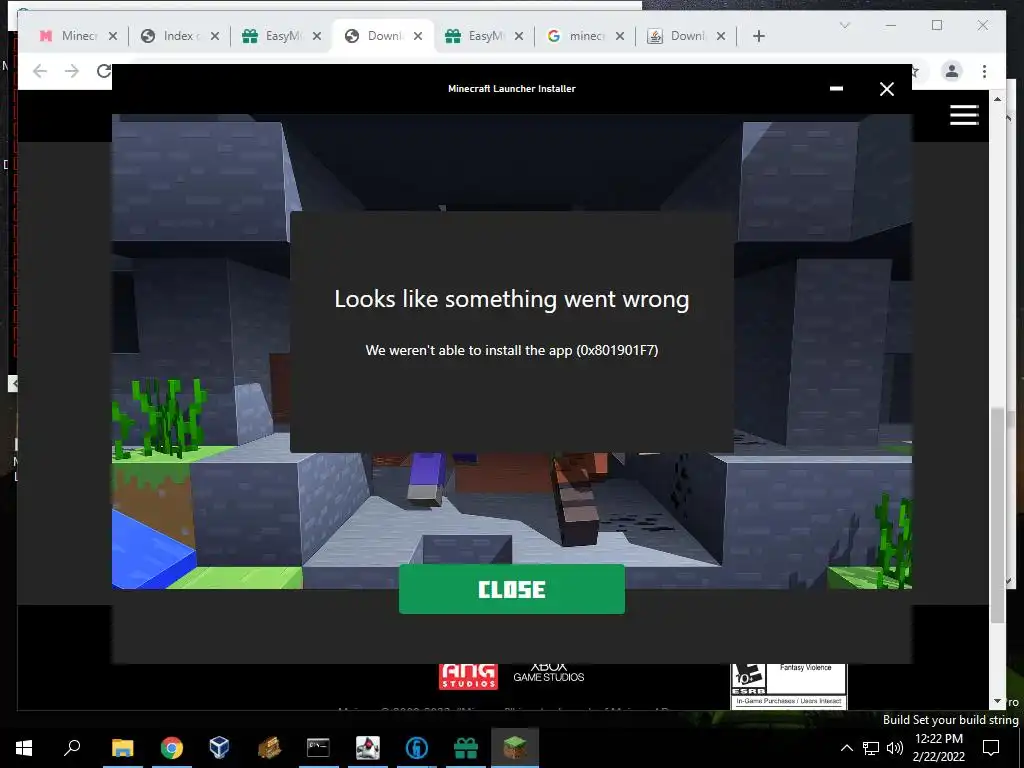Switch to the first Minecraft browser tab
This screenshot has width=1024, height=768.
pos(69,36)
